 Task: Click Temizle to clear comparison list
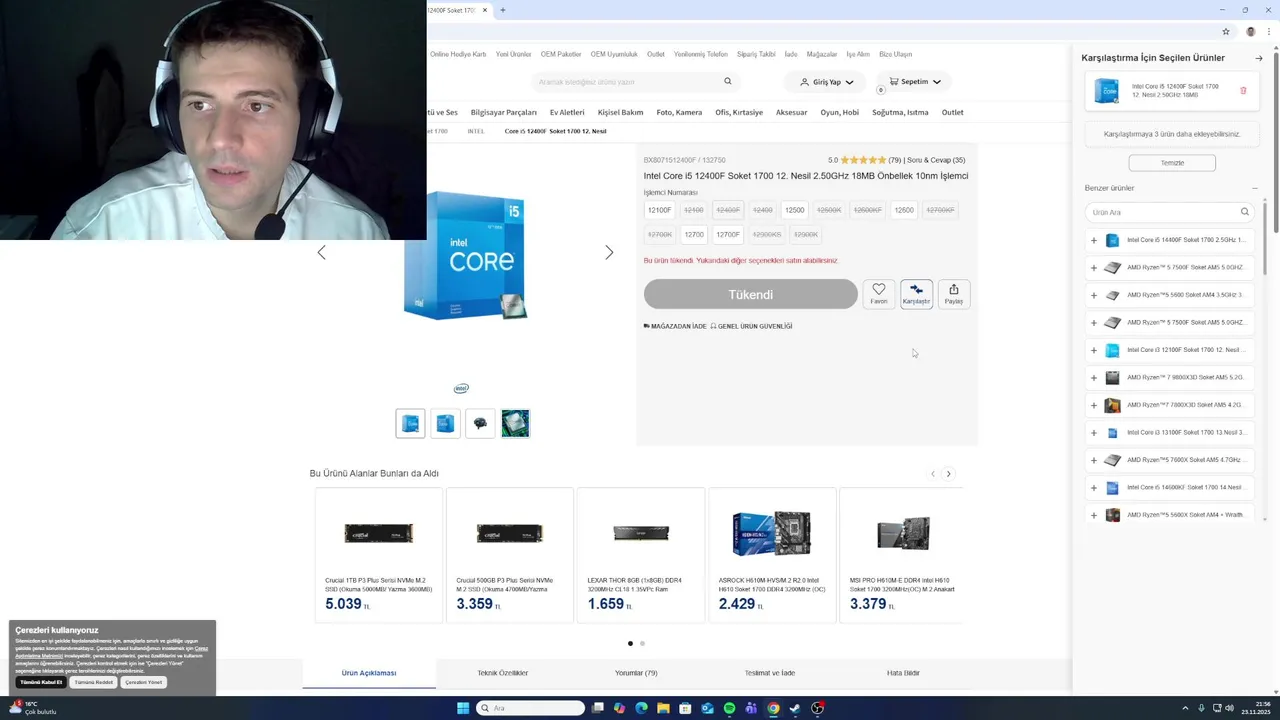click(1172, 163)
